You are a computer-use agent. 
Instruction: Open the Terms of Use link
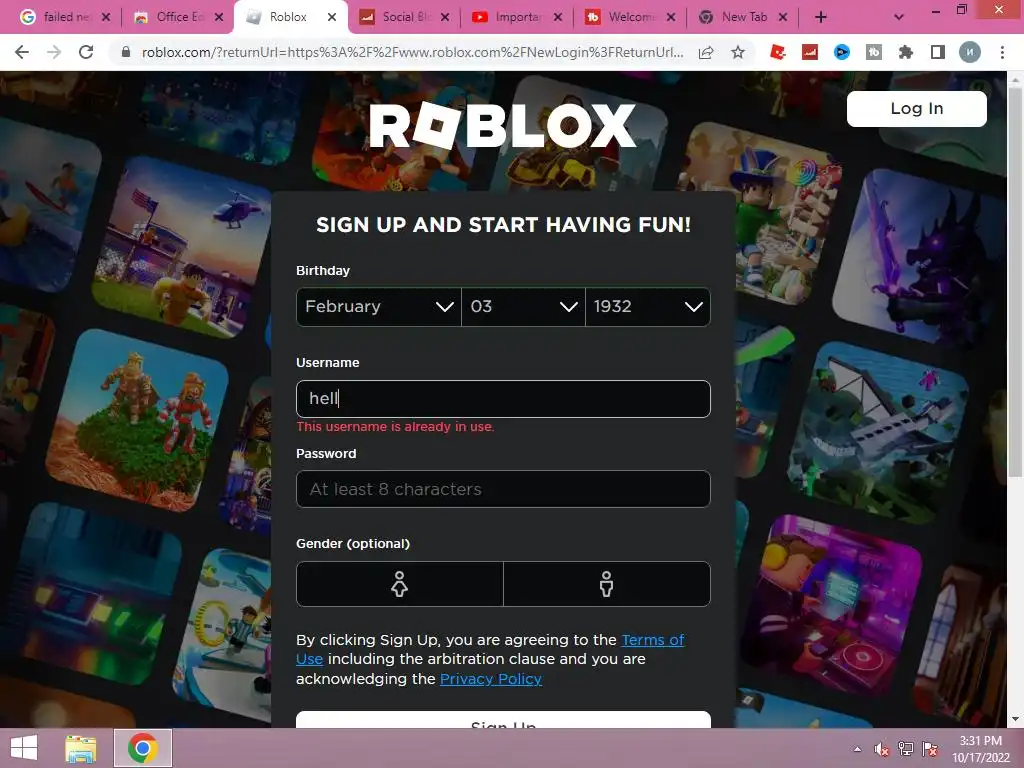coord(490,649)
